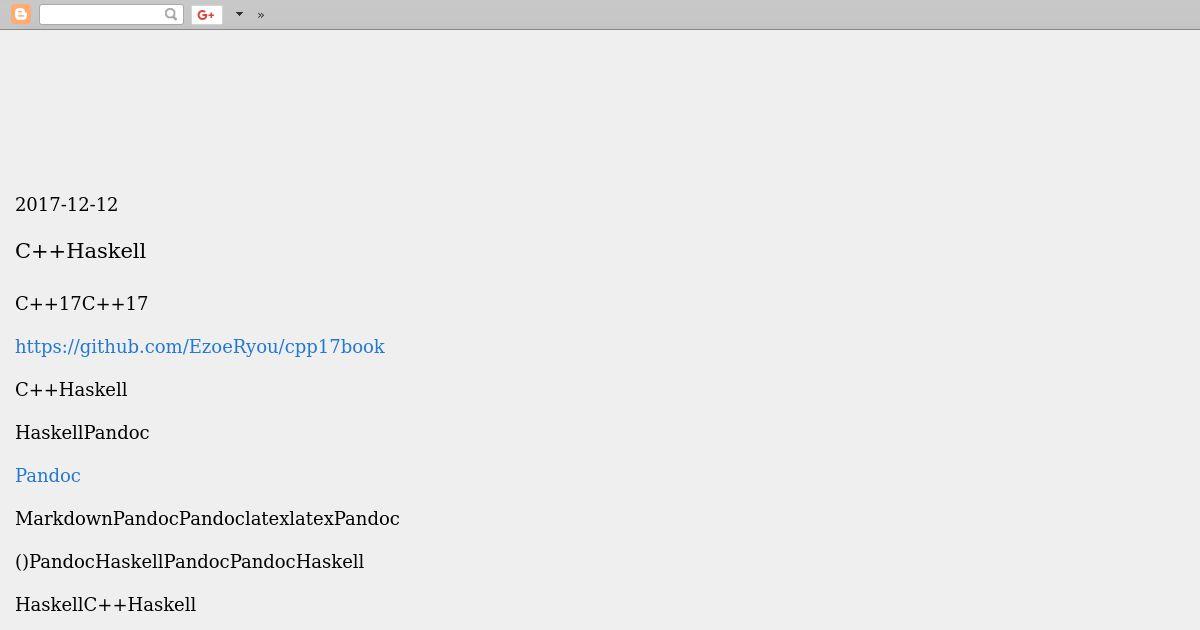
Task: Click the C++17C++17 paragraph text
Action: click(81, 304)
